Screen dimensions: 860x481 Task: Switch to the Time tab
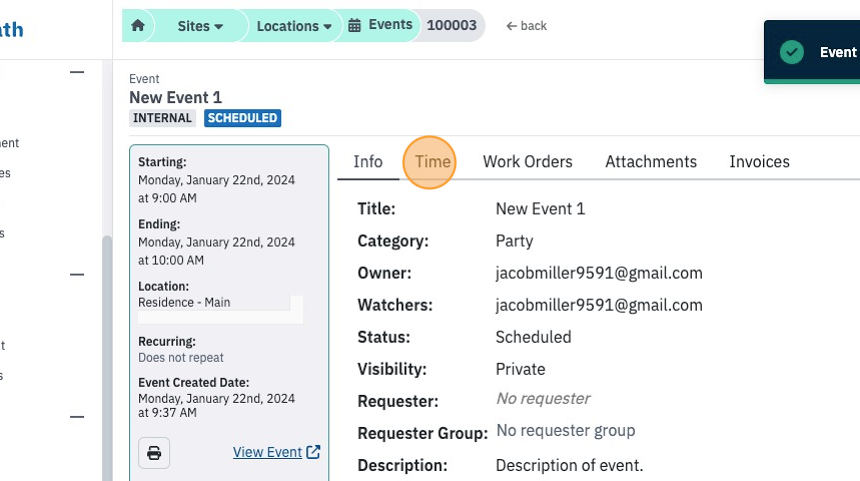[x=432, y=162]
